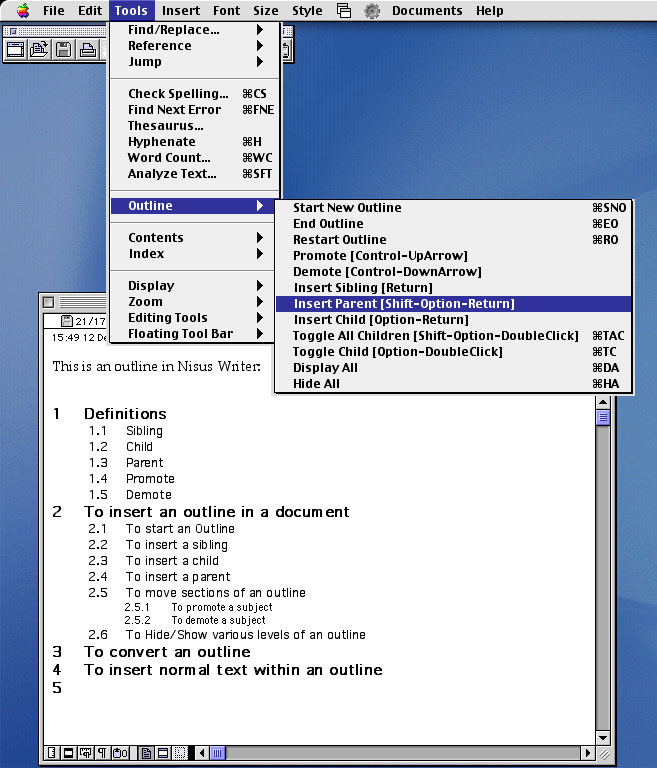The width and height of the screenshot is (657, 768).
Task: Open the File menu
Action: 53,10
